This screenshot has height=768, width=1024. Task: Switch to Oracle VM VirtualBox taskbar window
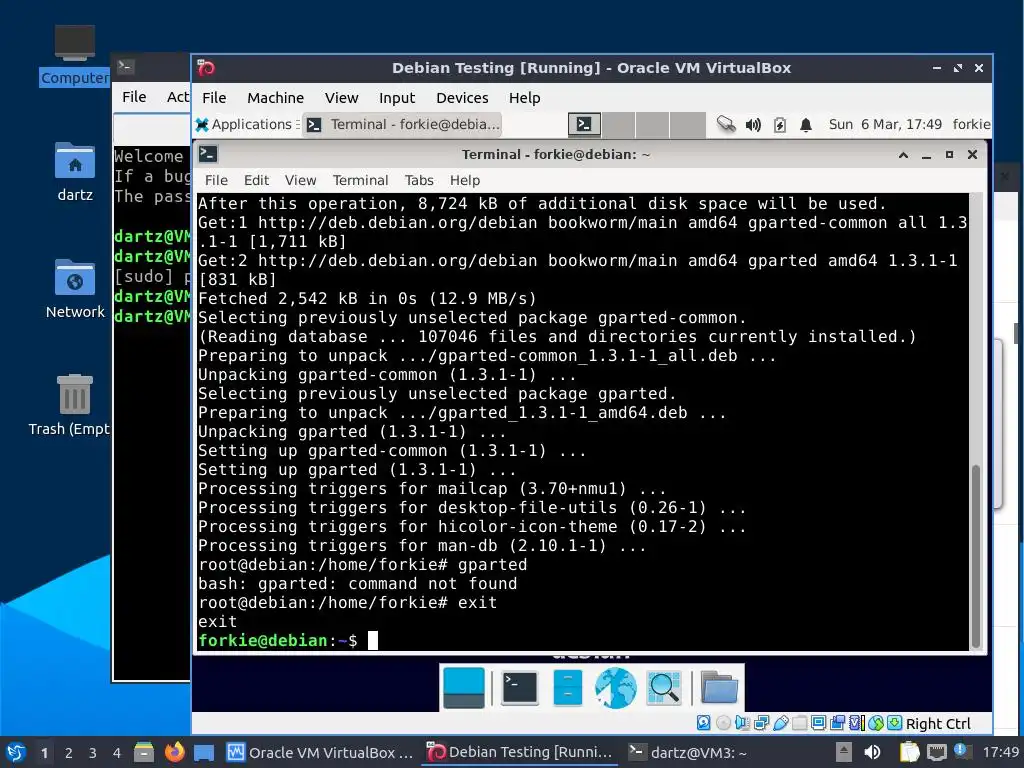pos(320,752)
